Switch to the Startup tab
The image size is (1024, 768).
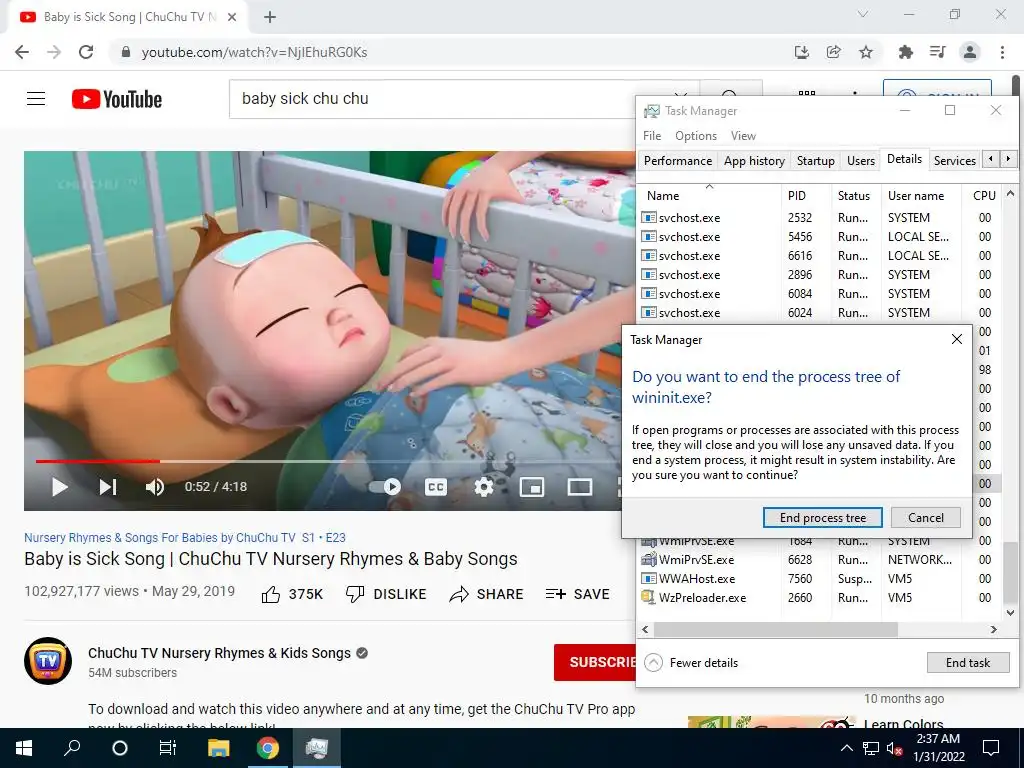pos(815,161)
